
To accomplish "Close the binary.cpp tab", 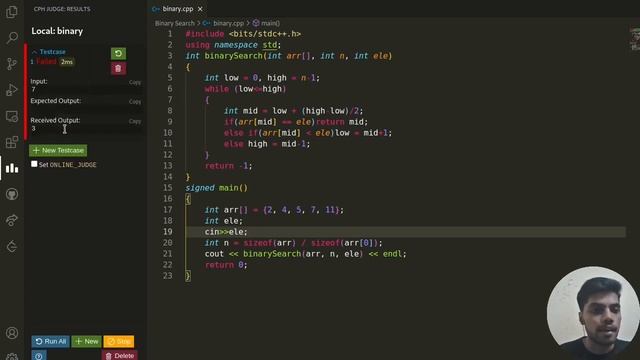I will coord(200,9).
